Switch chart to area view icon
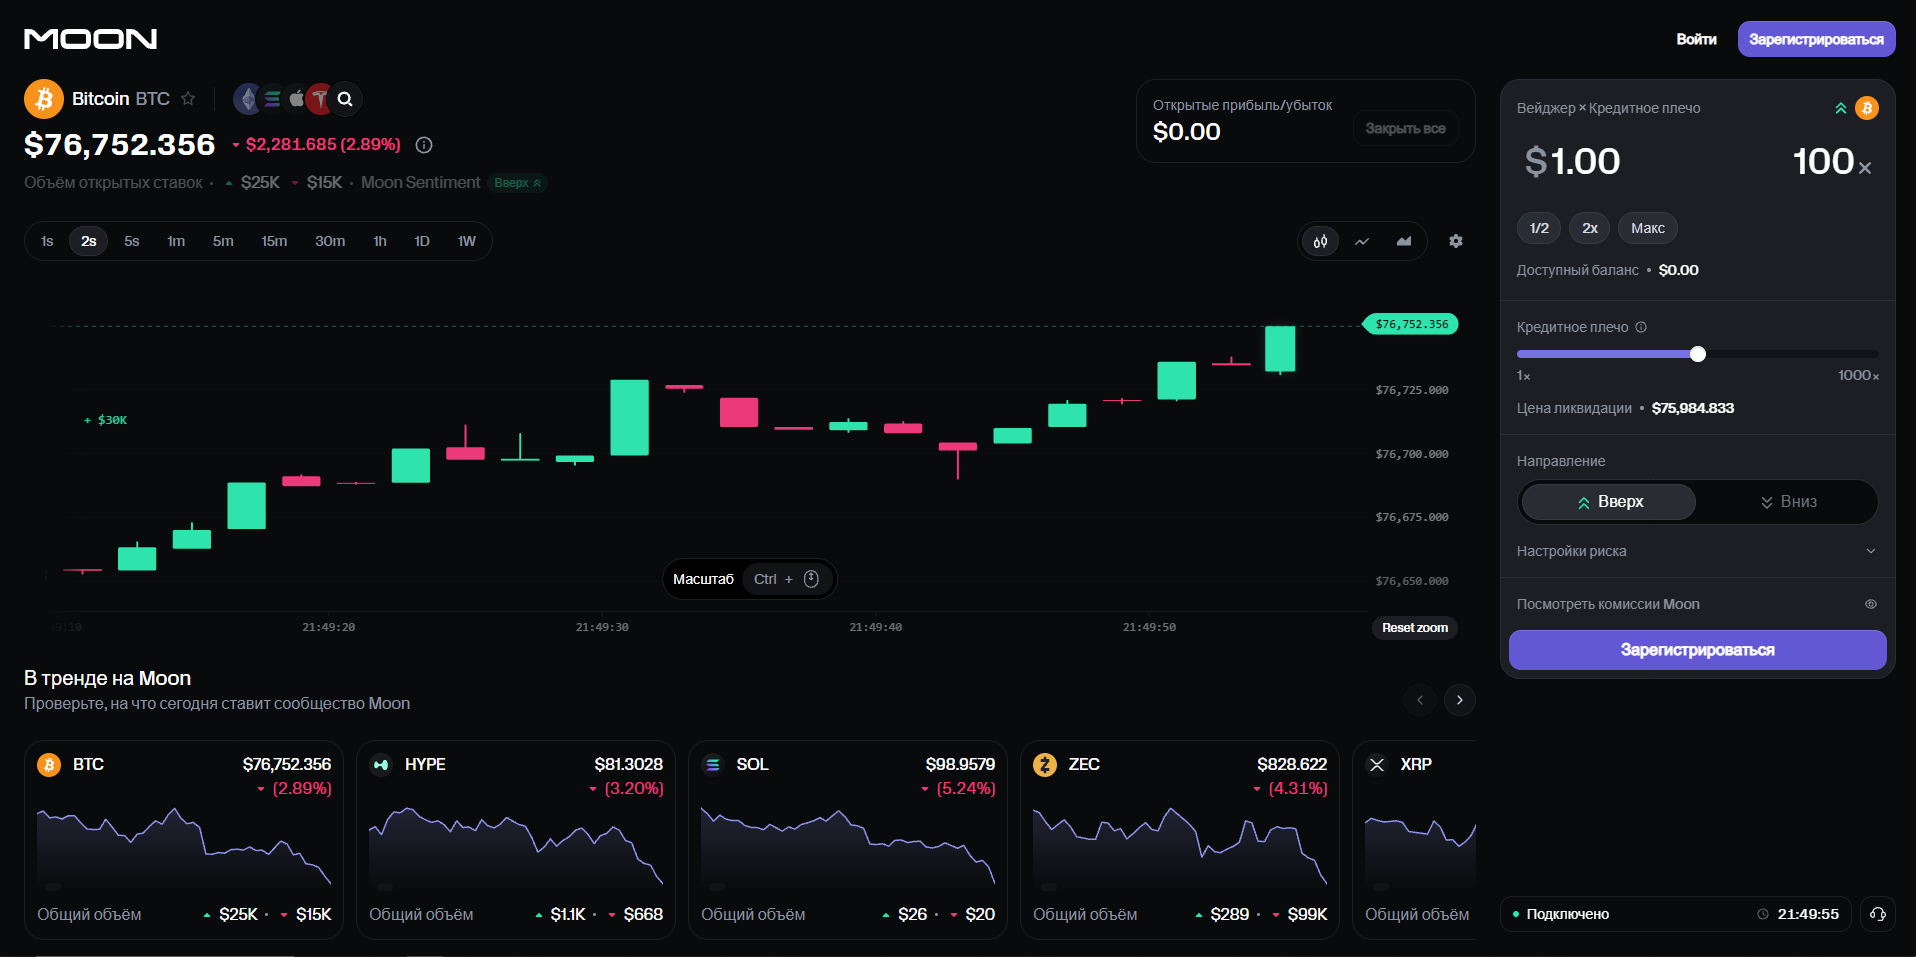1916x957 pixels. 1404,241
